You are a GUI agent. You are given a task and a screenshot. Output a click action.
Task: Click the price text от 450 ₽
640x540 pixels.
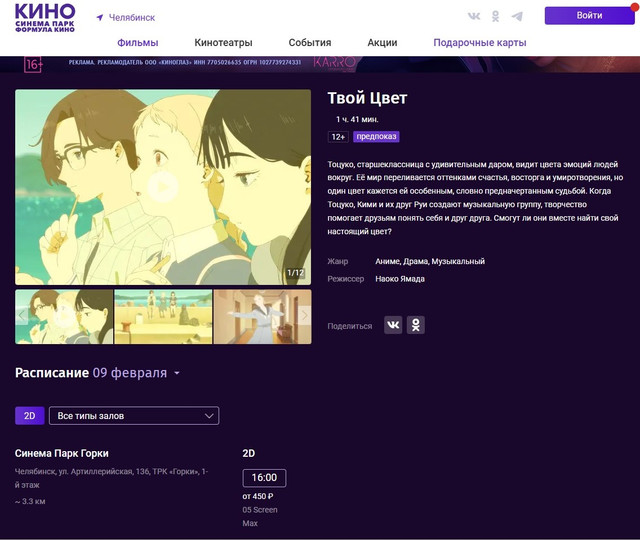click(258, 496)
